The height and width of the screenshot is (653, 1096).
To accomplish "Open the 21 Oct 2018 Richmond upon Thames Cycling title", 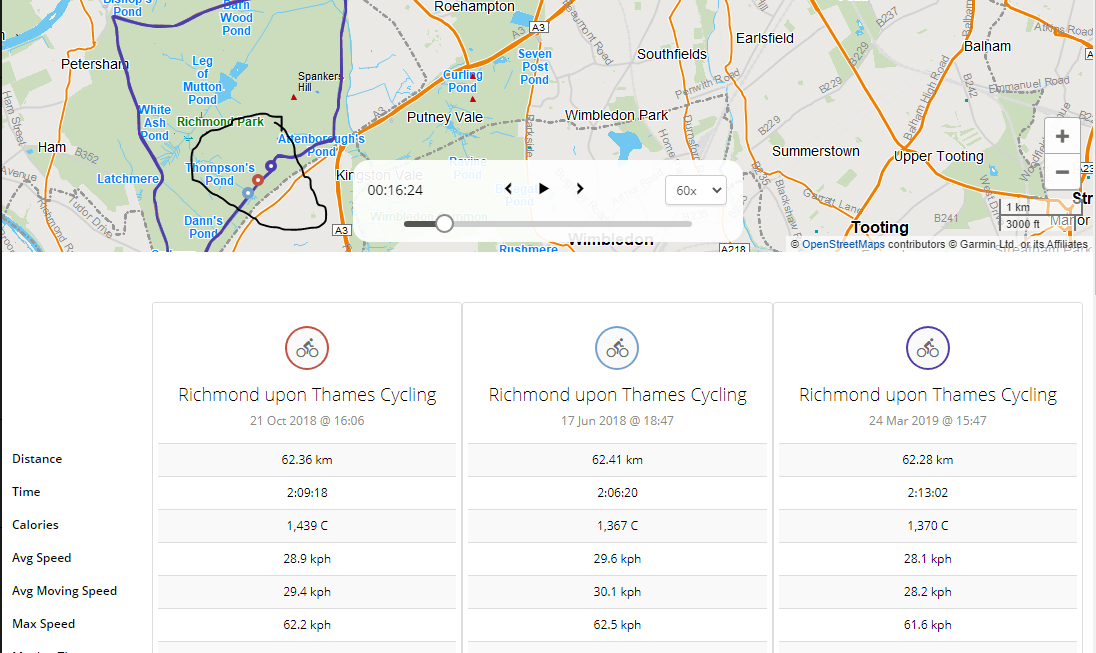I will [x=307, y=395].
